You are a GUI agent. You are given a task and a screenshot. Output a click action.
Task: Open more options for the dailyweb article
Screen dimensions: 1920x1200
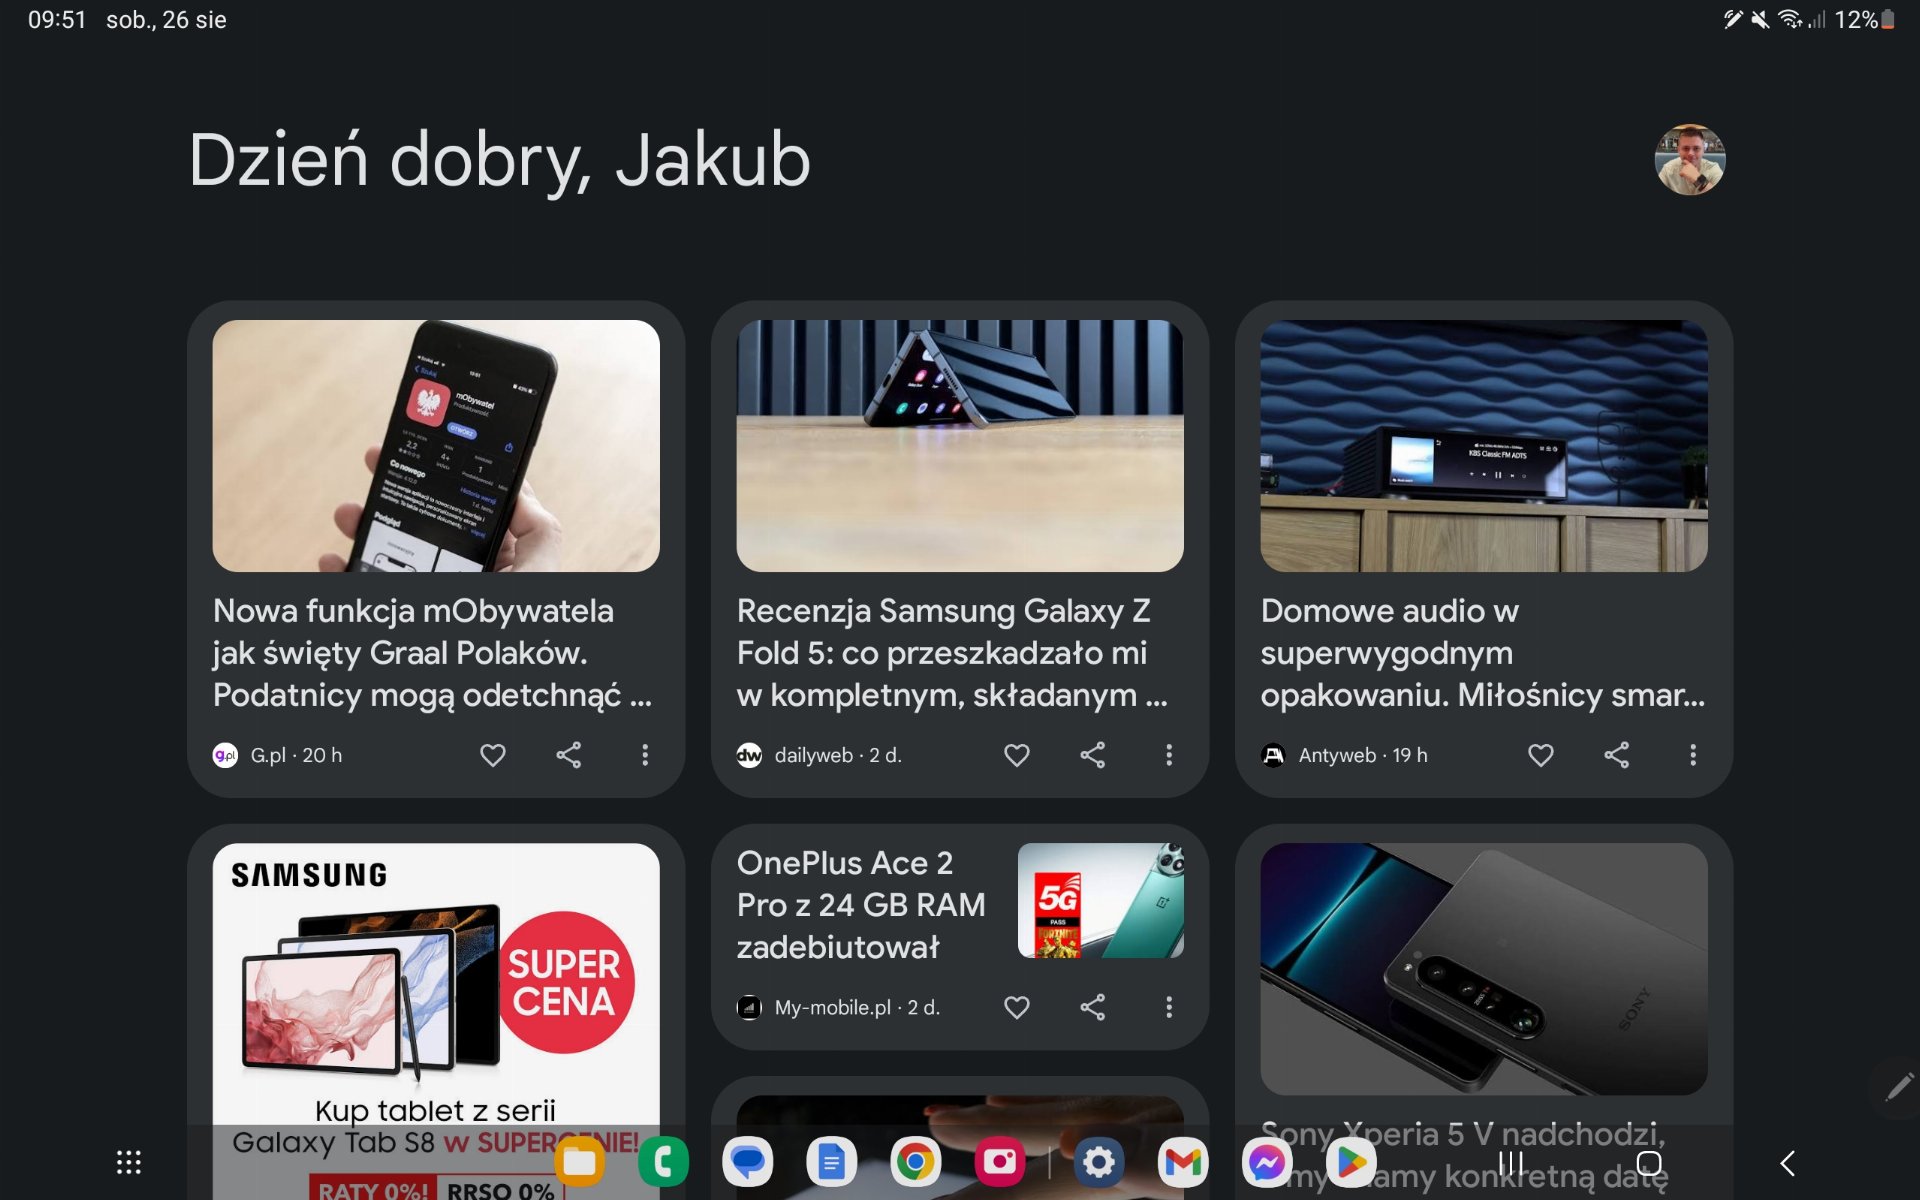(1169, 755)
